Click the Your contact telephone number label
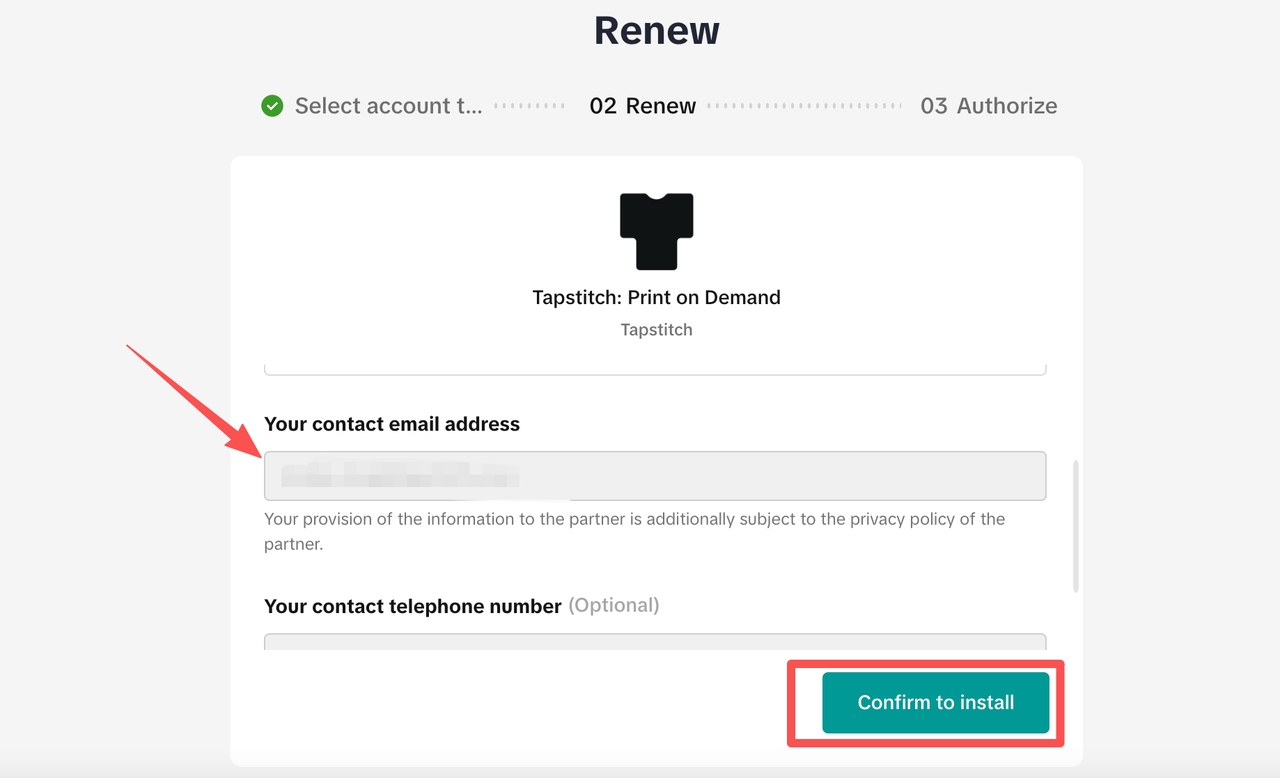1280x778 pixels. pyautogui.click(x=413, y=606)
